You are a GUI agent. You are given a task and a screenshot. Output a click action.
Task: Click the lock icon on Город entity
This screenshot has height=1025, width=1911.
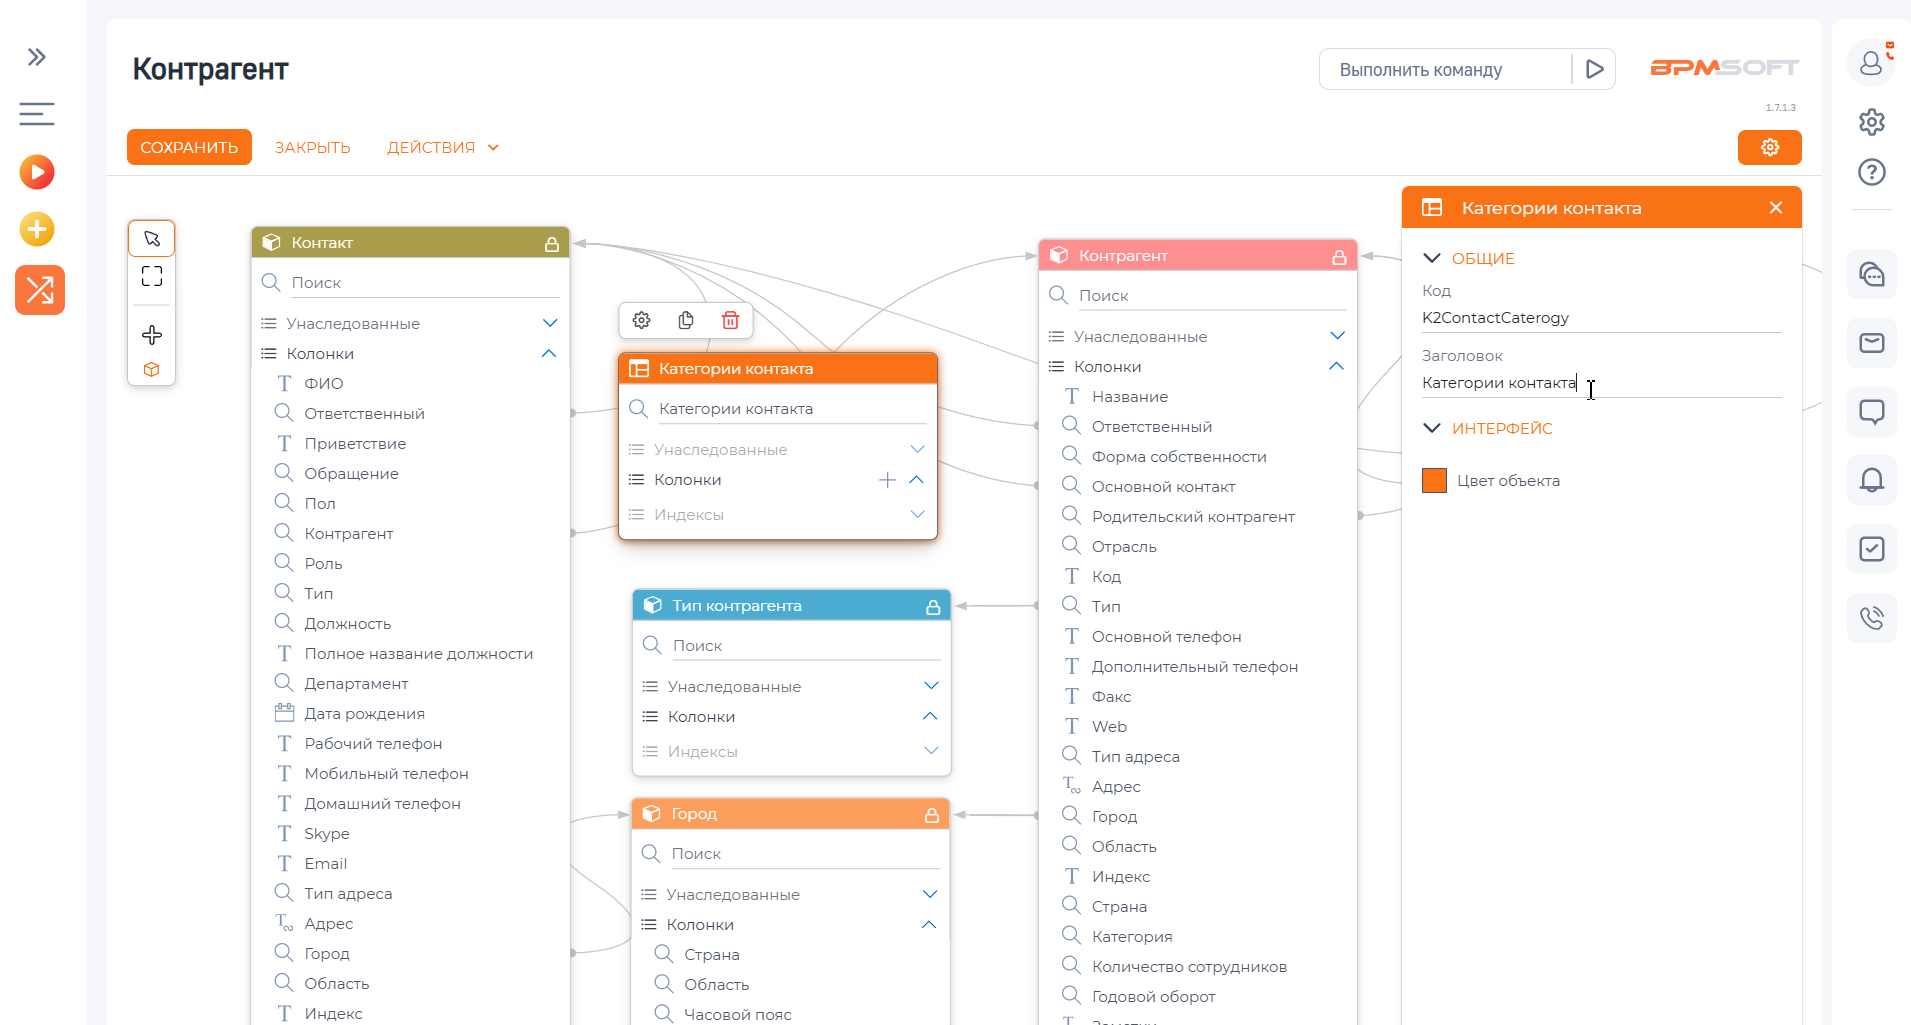coord(931,815)
